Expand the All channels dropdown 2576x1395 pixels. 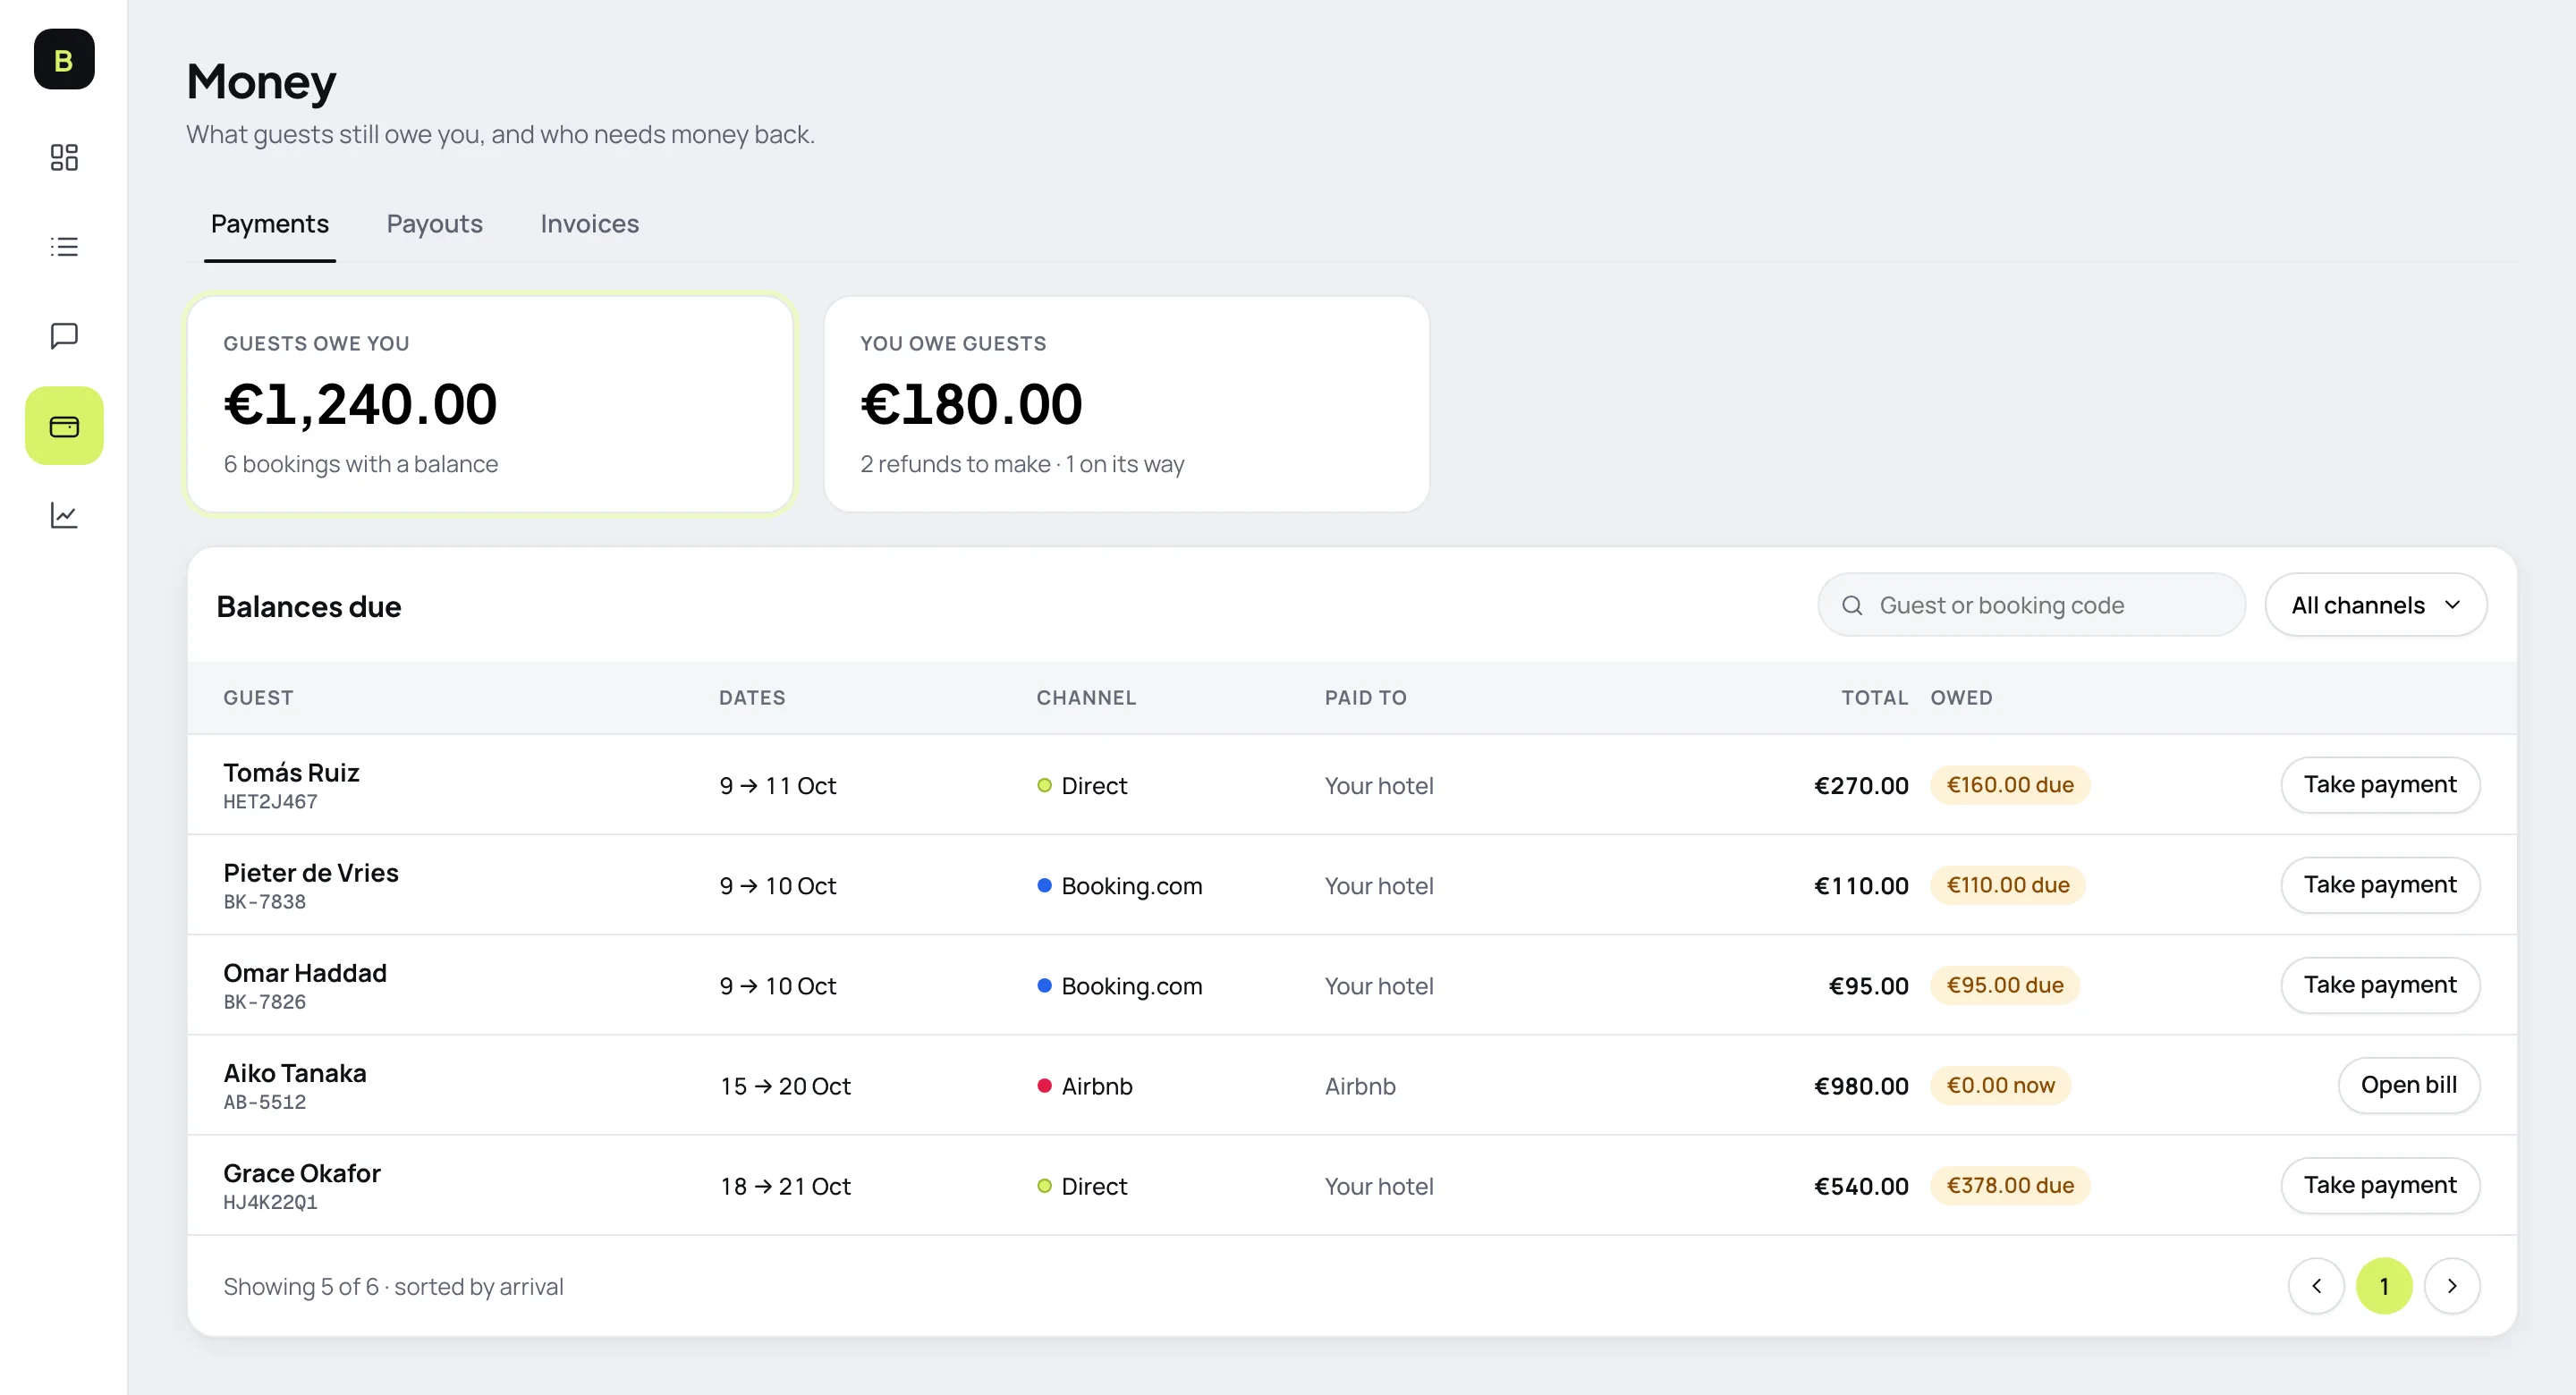(2376, 605)
